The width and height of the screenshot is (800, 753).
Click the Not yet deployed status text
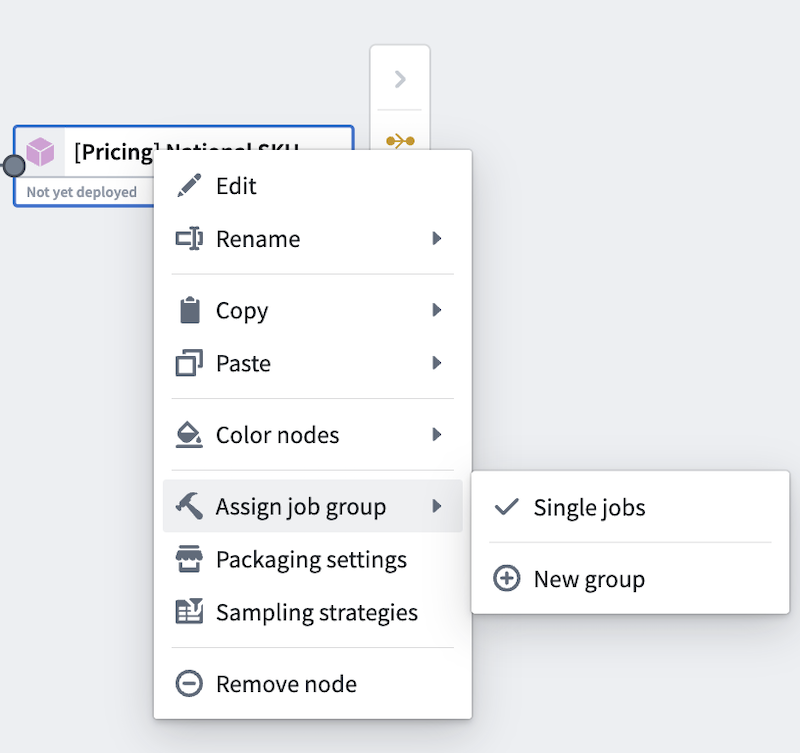click(x=82, y=192)
